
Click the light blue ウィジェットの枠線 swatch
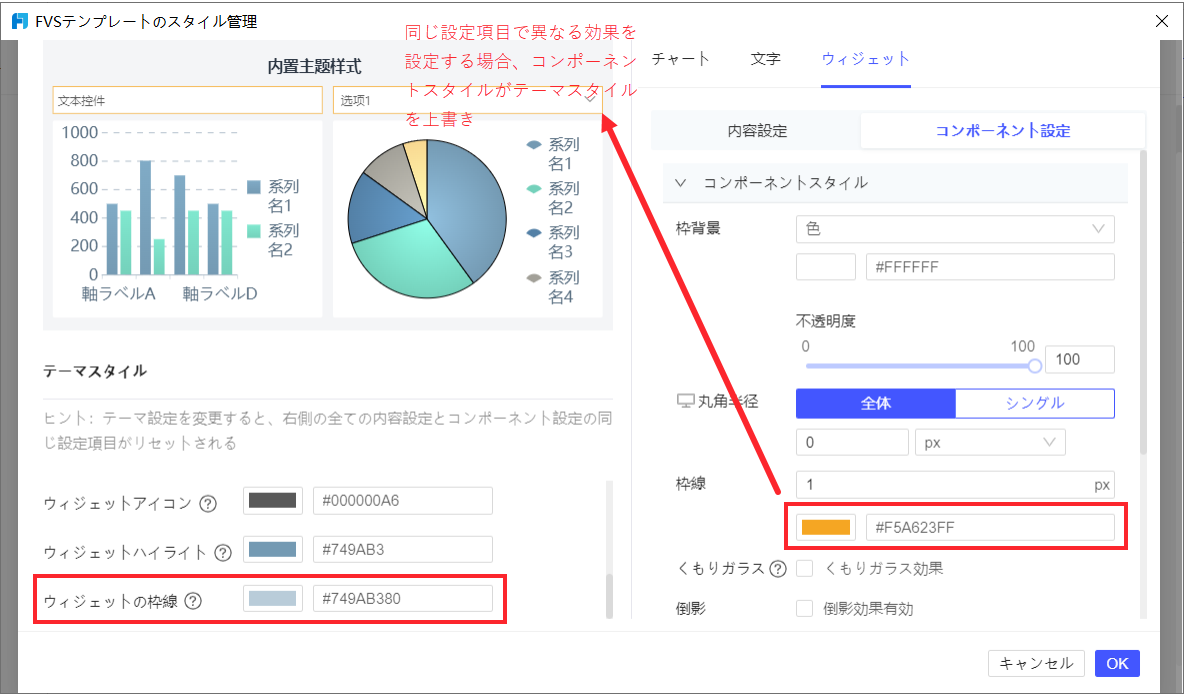(273, 599)
